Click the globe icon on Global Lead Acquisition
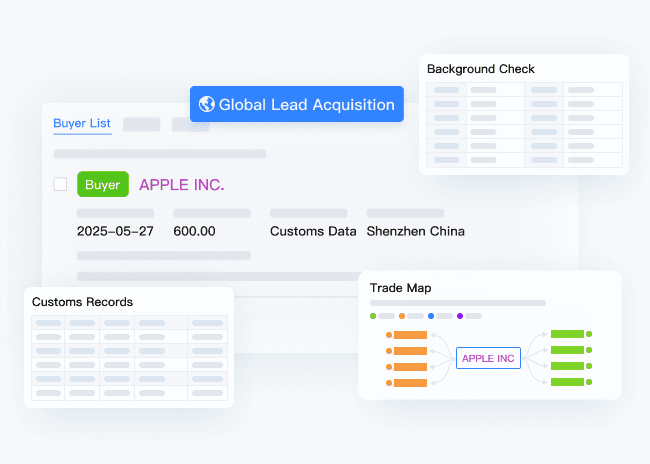 [207, 104]
